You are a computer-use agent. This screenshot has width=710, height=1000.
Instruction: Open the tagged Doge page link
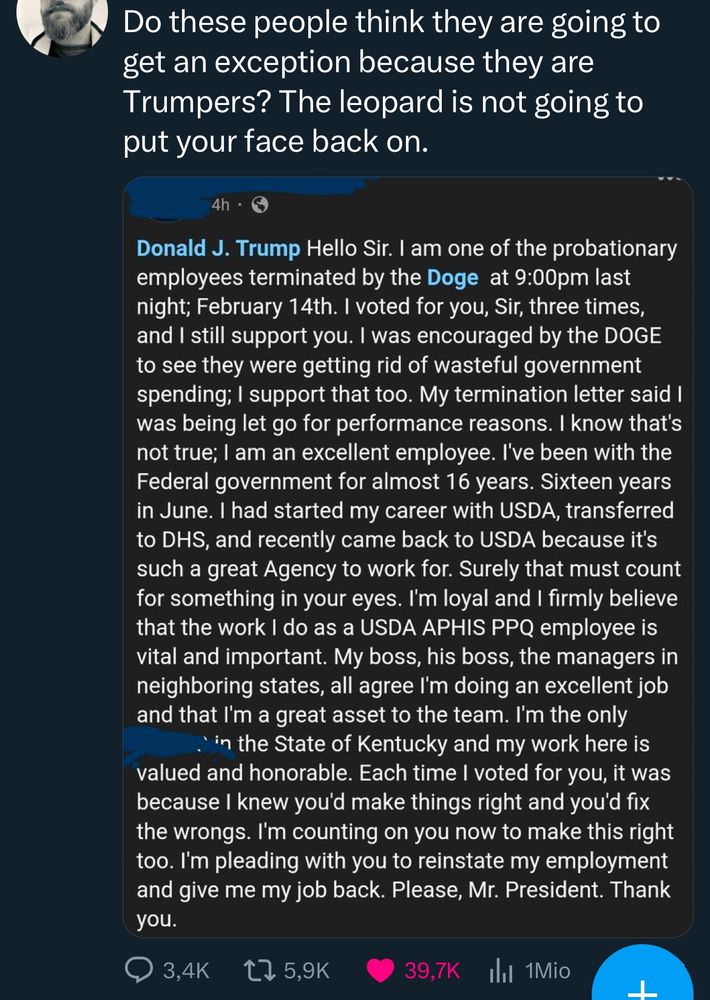click(452, 278)
